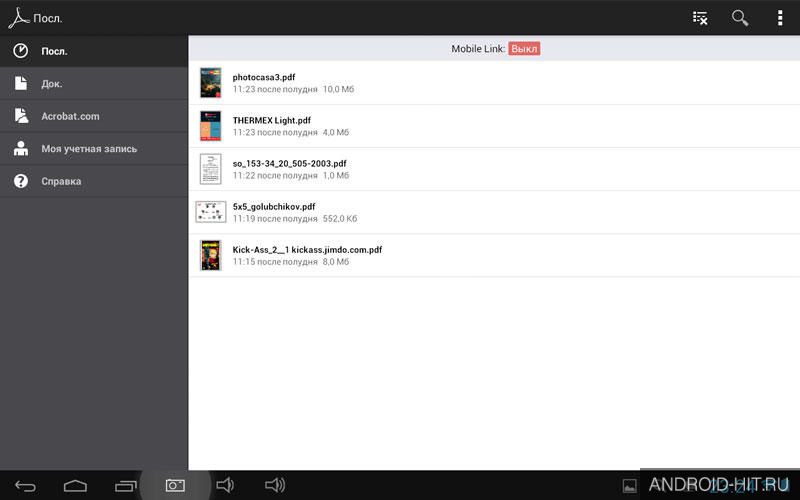Screen dimensions: 800x500
Task: Tap the volume down speaker icon
Action: 224,485
